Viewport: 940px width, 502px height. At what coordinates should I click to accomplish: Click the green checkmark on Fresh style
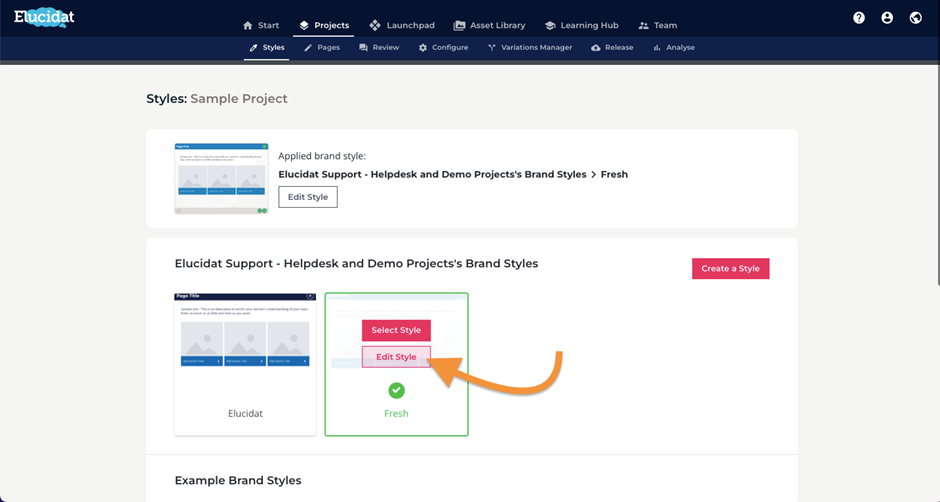[396, 390]
